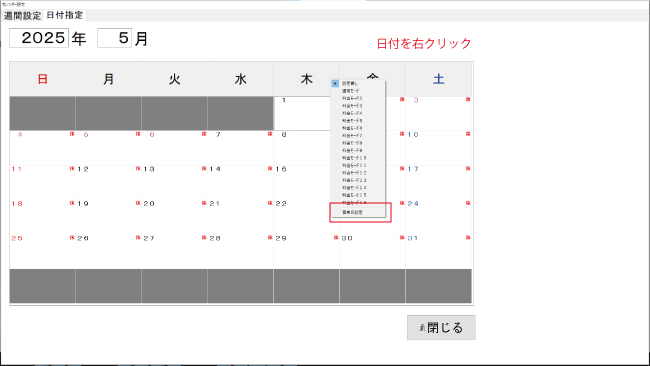
Task: Click the red holiday mark on May 21
Action: [270, 203]
